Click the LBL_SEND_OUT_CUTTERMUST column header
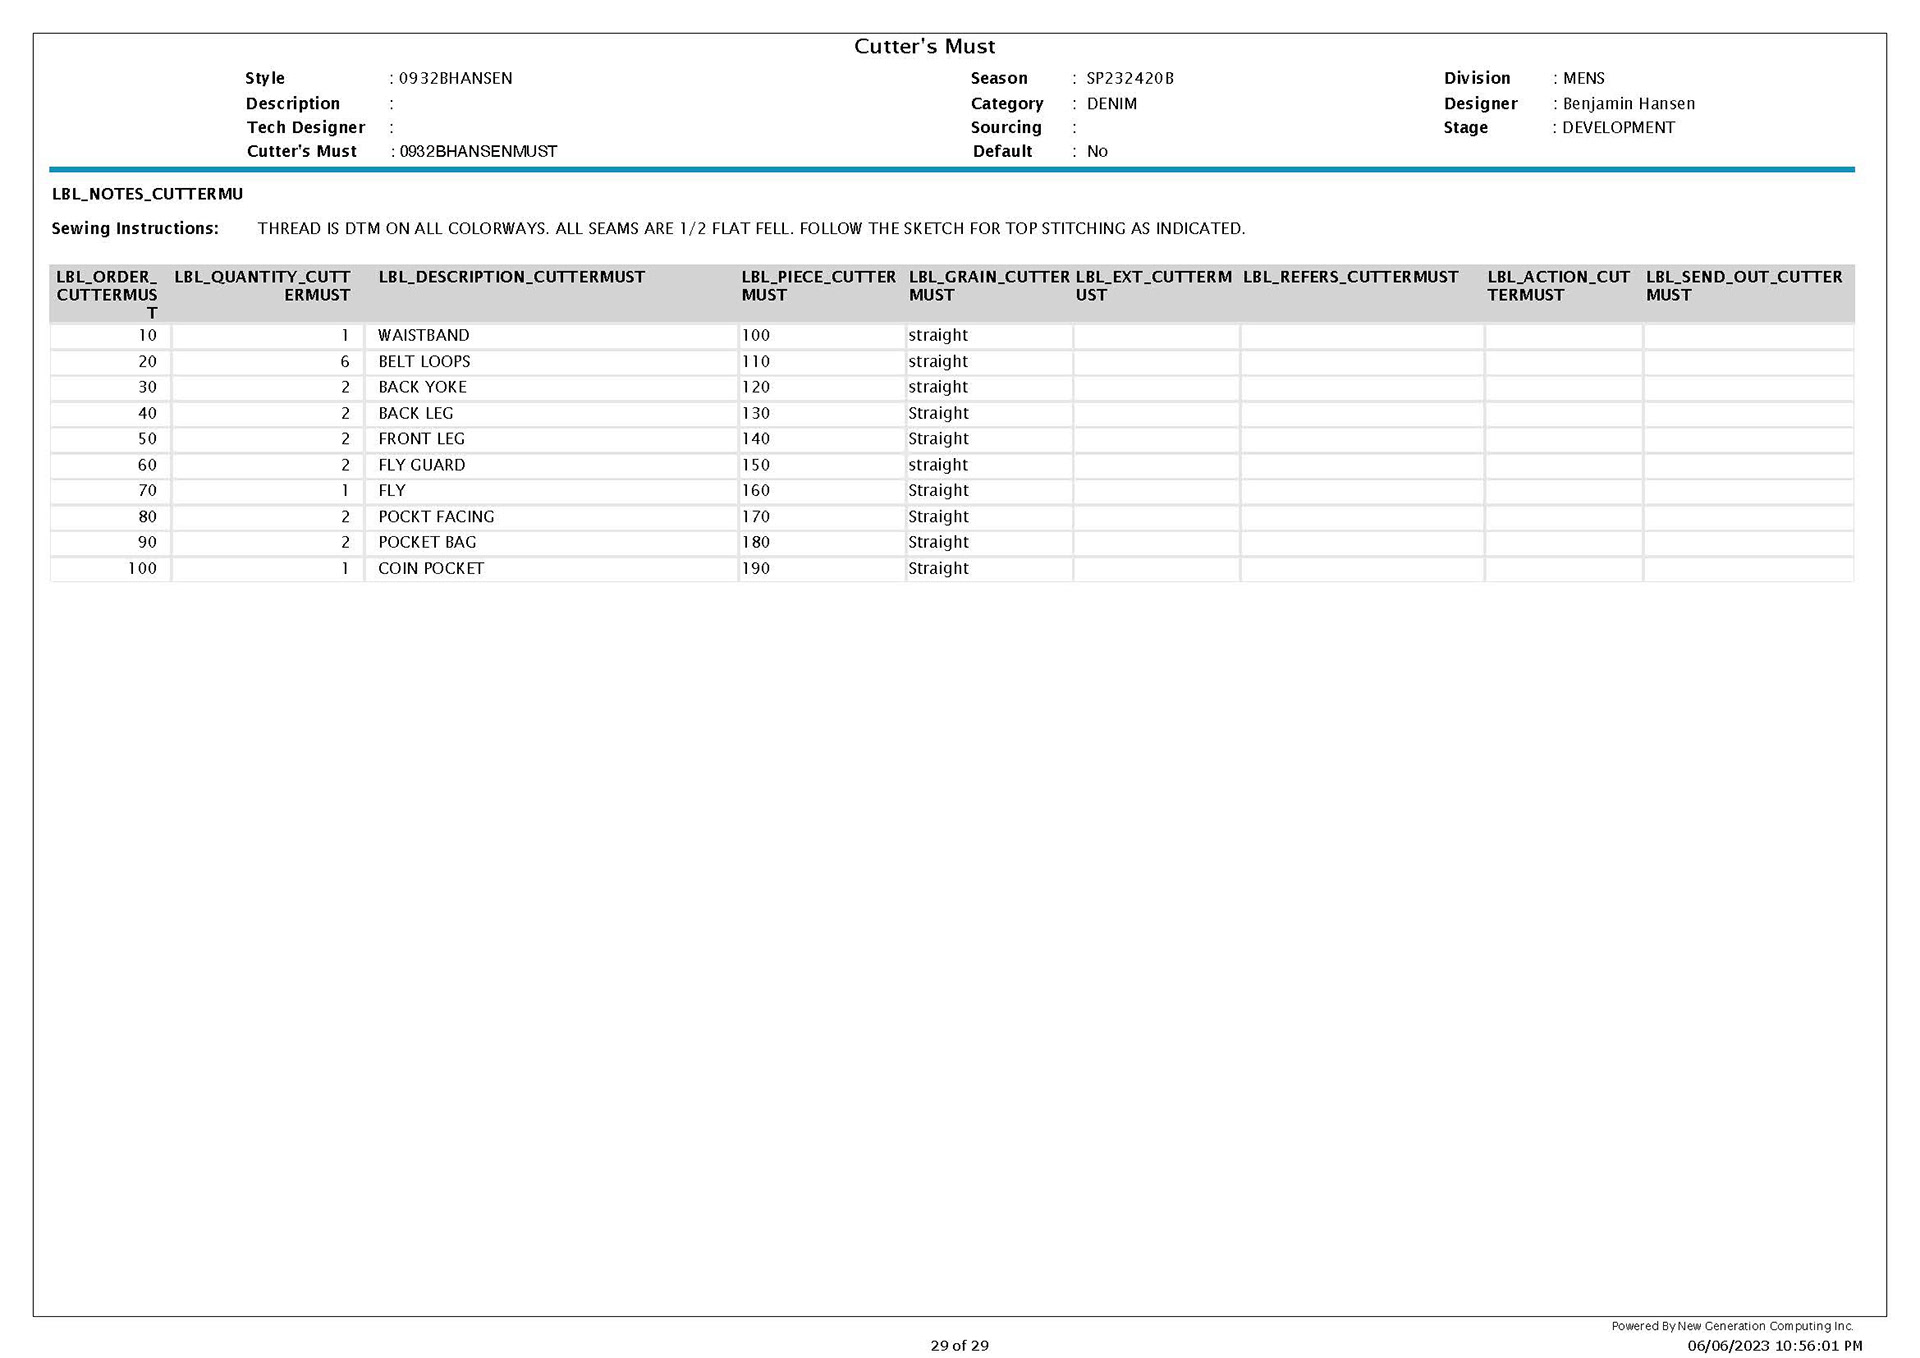1920x1358 pixels. [1743, 285]
